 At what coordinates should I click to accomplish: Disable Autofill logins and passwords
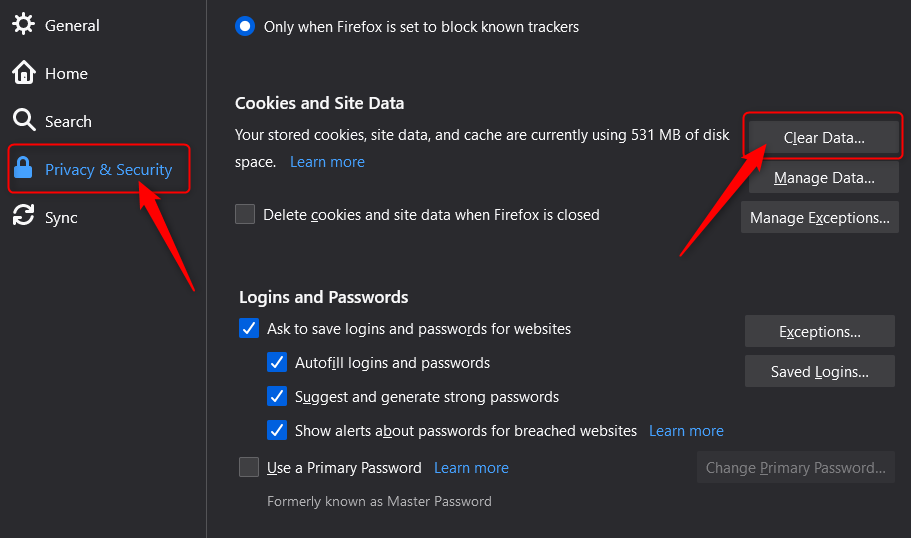click(277, 362)
